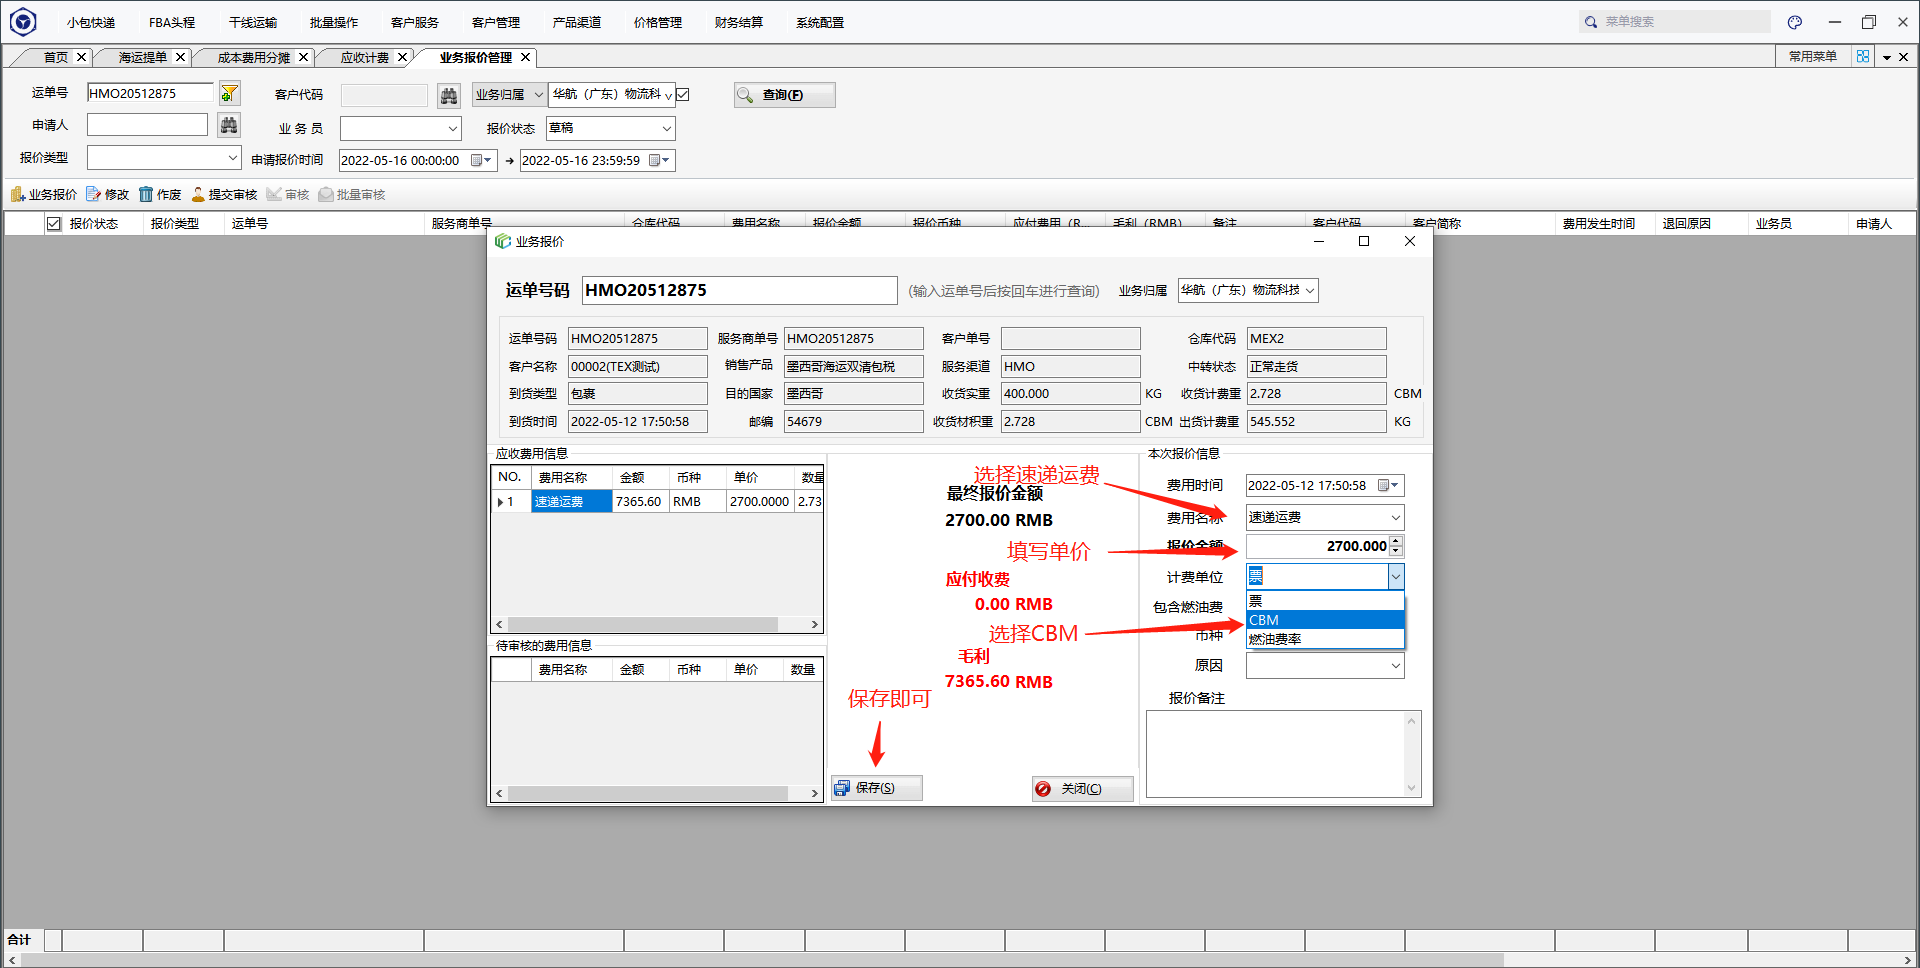
Task: Open the 批量操作 menu
Action: (334, 22)
